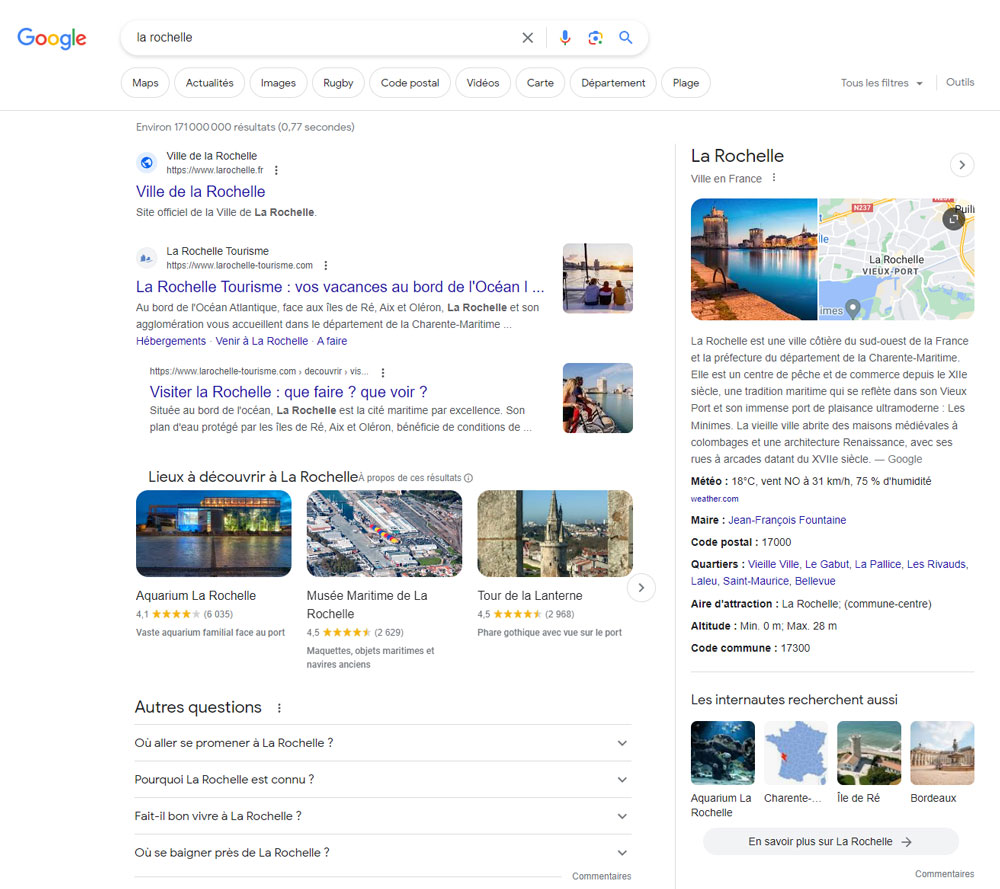The image size is (1000, 889).
Task: Open the Charente map related search thumbnail
Action: click(x=796, y=753)
